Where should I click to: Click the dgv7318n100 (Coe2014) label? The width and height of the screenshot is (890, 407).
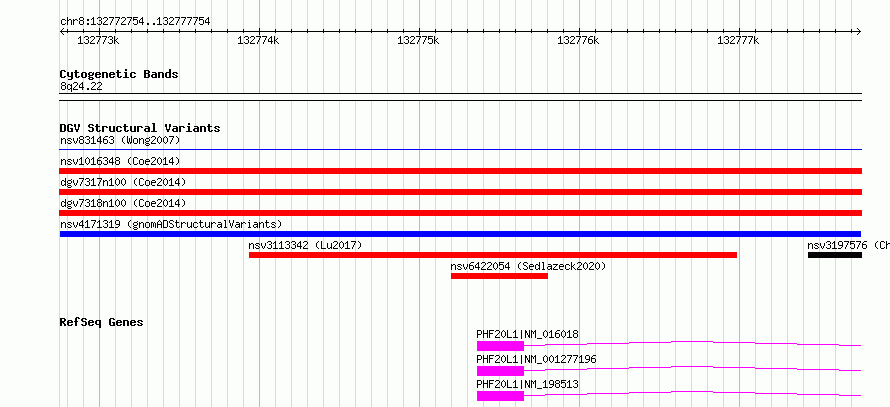123,203
